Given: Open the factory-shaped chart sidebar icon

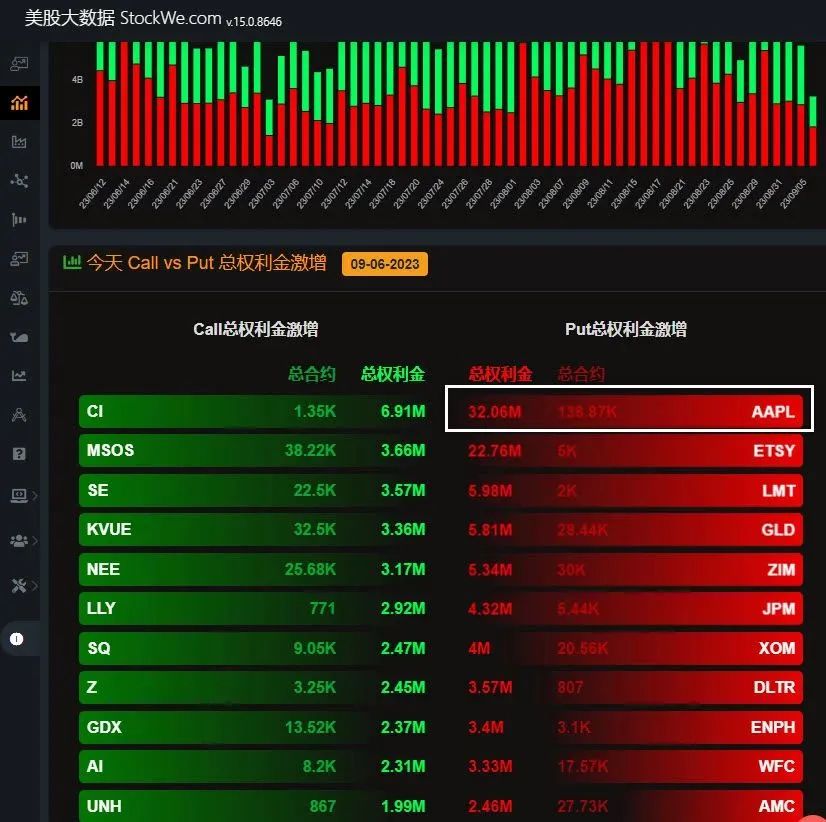Looking at the screenshot, I should (x=19, y=141).
